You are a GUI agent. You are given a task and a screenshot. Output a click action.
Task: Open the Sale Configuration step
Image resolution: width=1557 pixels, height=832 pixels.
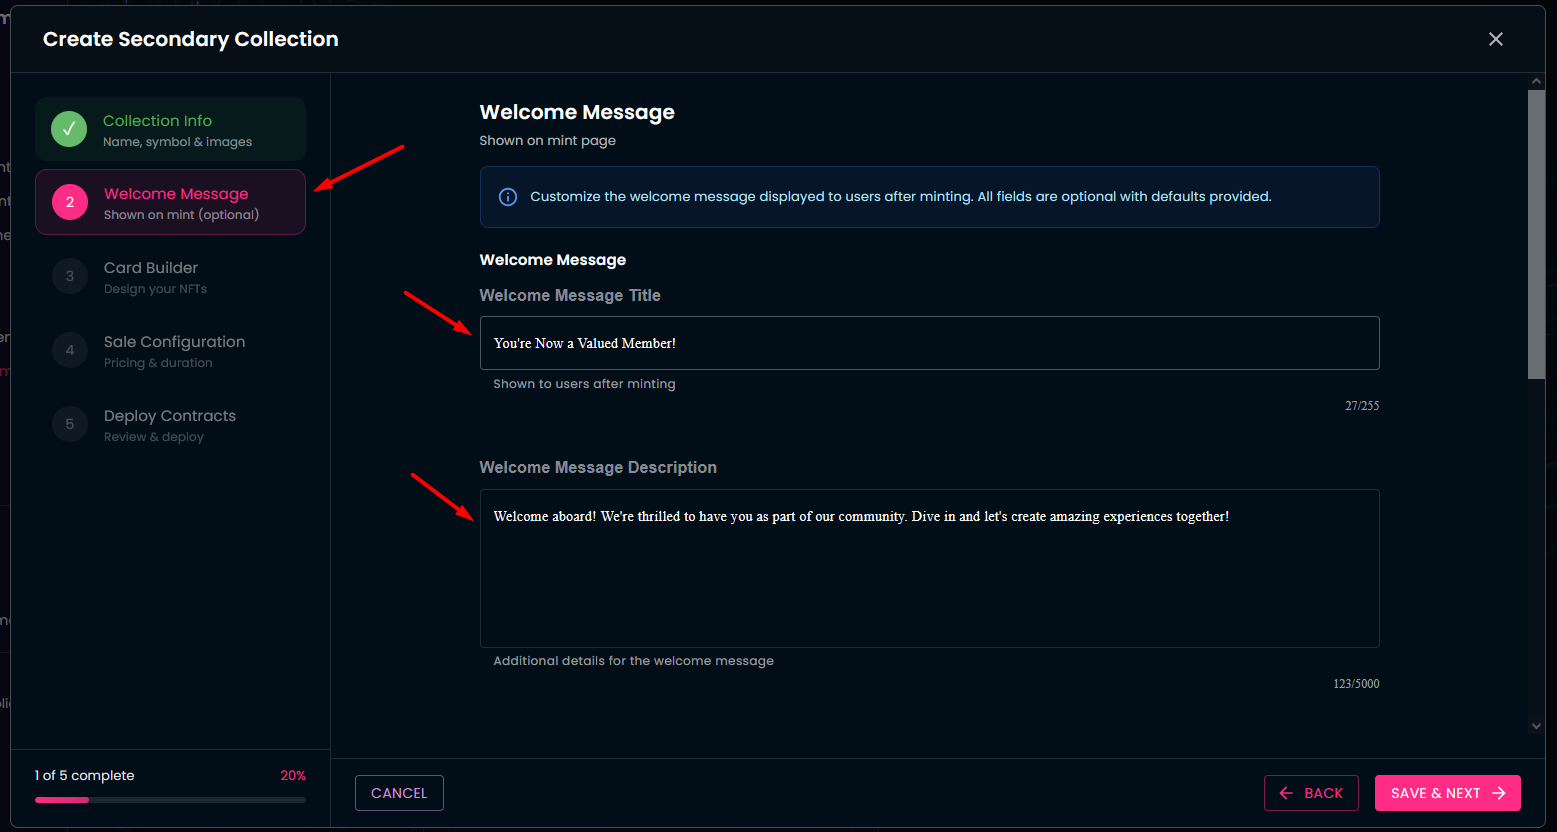(174, 351)
